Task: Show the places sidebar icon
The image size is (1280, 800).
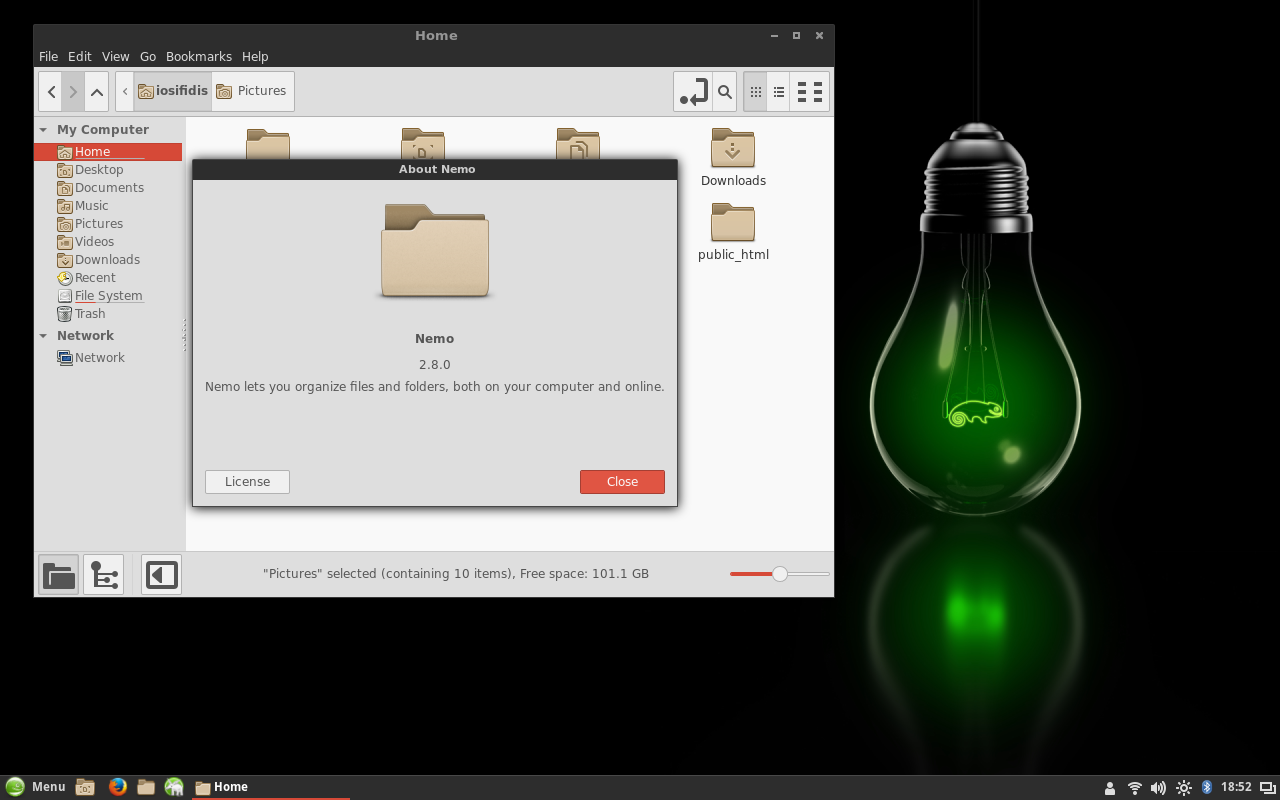Action: 59,575
